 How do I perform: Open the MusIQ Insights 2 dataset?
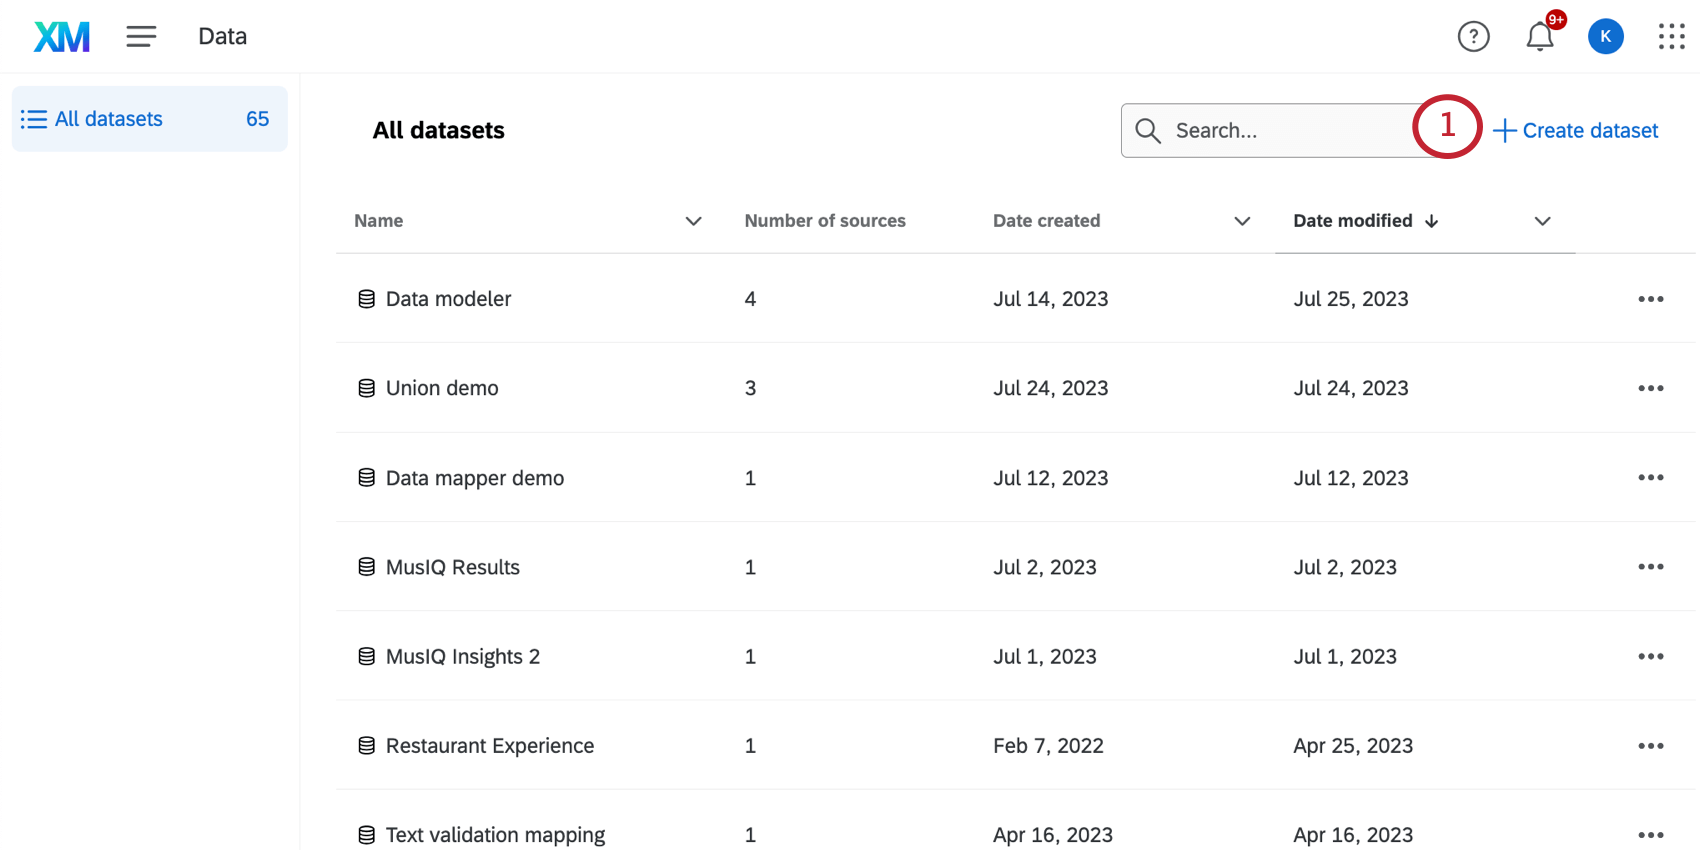(462, 657)
